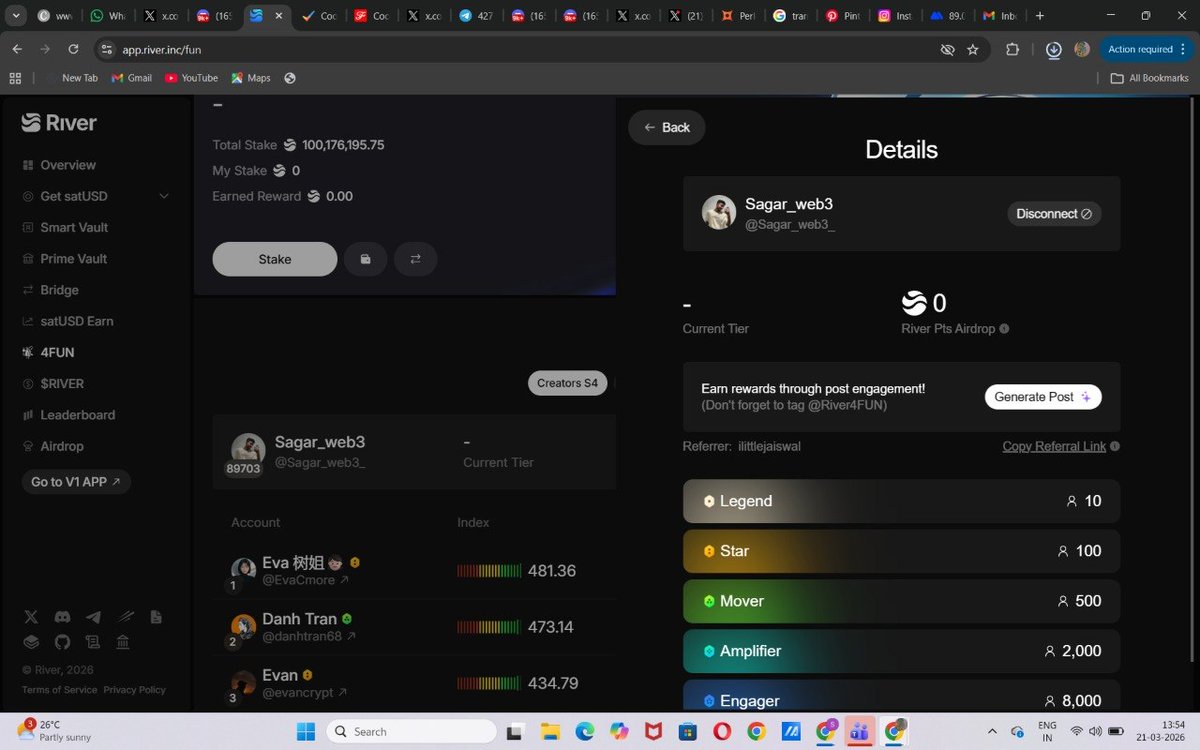Click the diagonal lines icon in sidebar footer
This screenshot has width=1200, height=750.
pyautogui.click(x=125, y=618)
